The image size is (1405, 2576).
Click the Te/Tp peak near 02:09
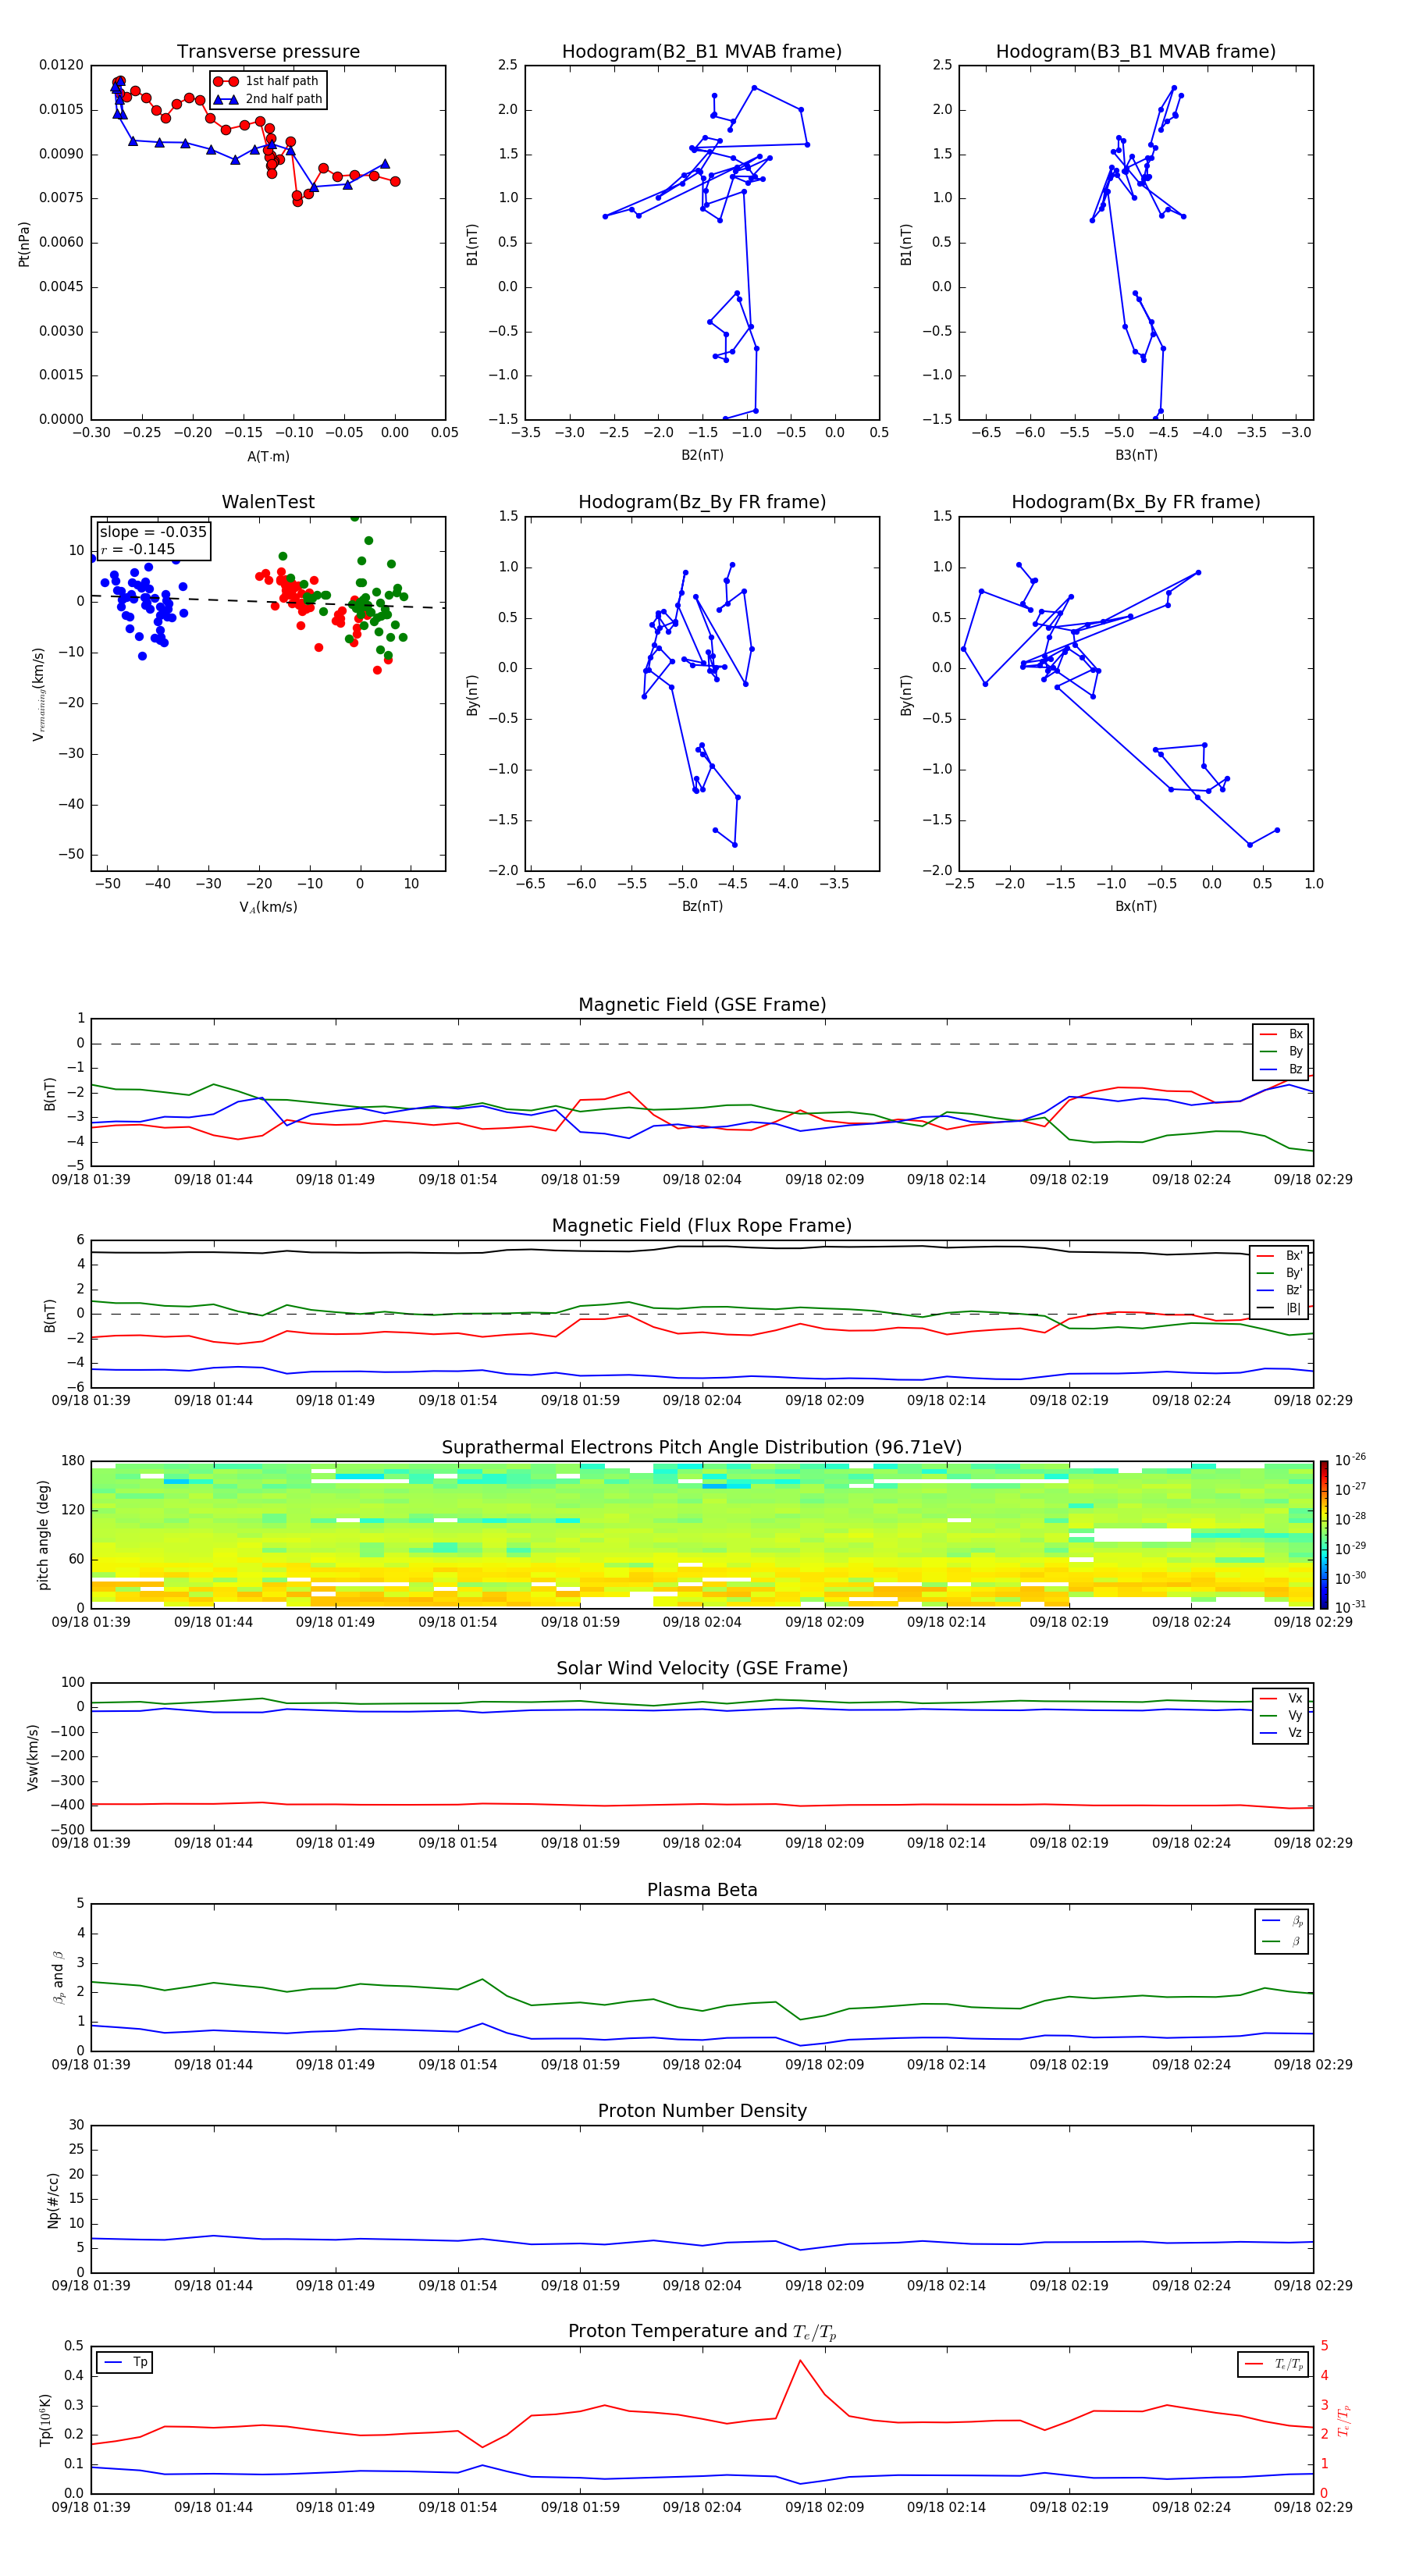(x=800, y=2360)
